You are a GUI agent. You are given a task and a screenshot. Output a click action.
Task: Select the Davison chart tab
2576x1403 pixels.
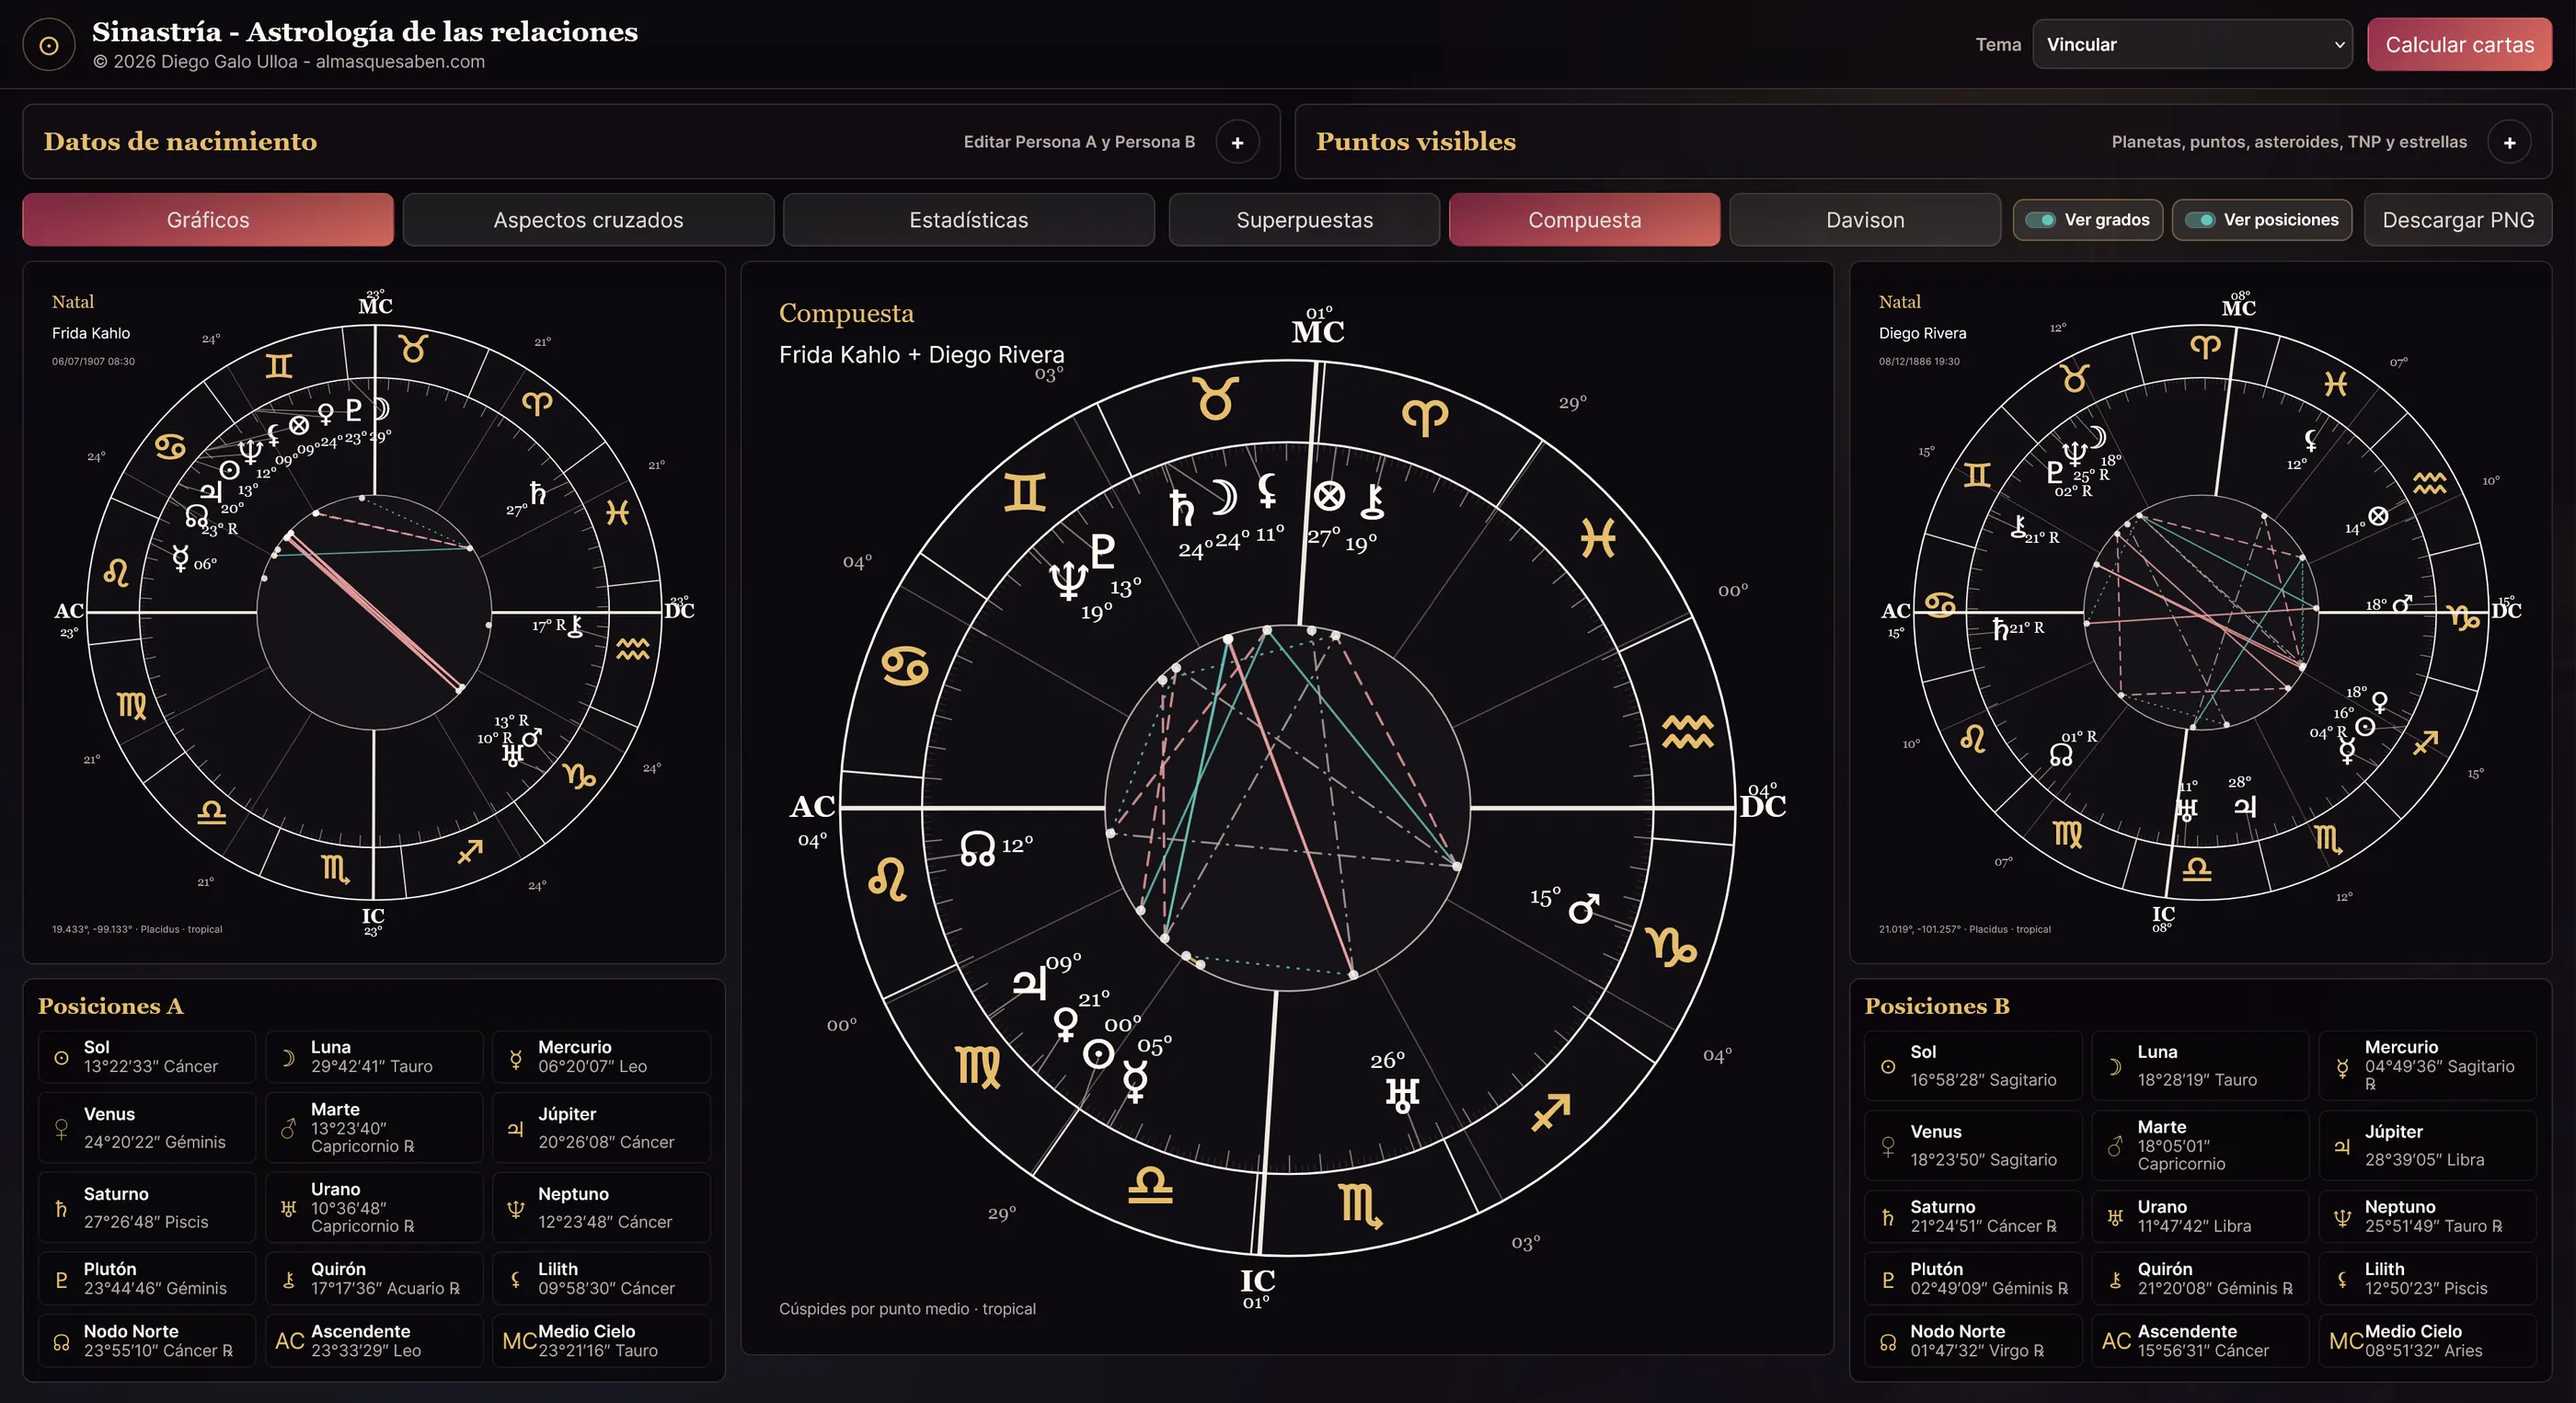[x=1865, y=219]
